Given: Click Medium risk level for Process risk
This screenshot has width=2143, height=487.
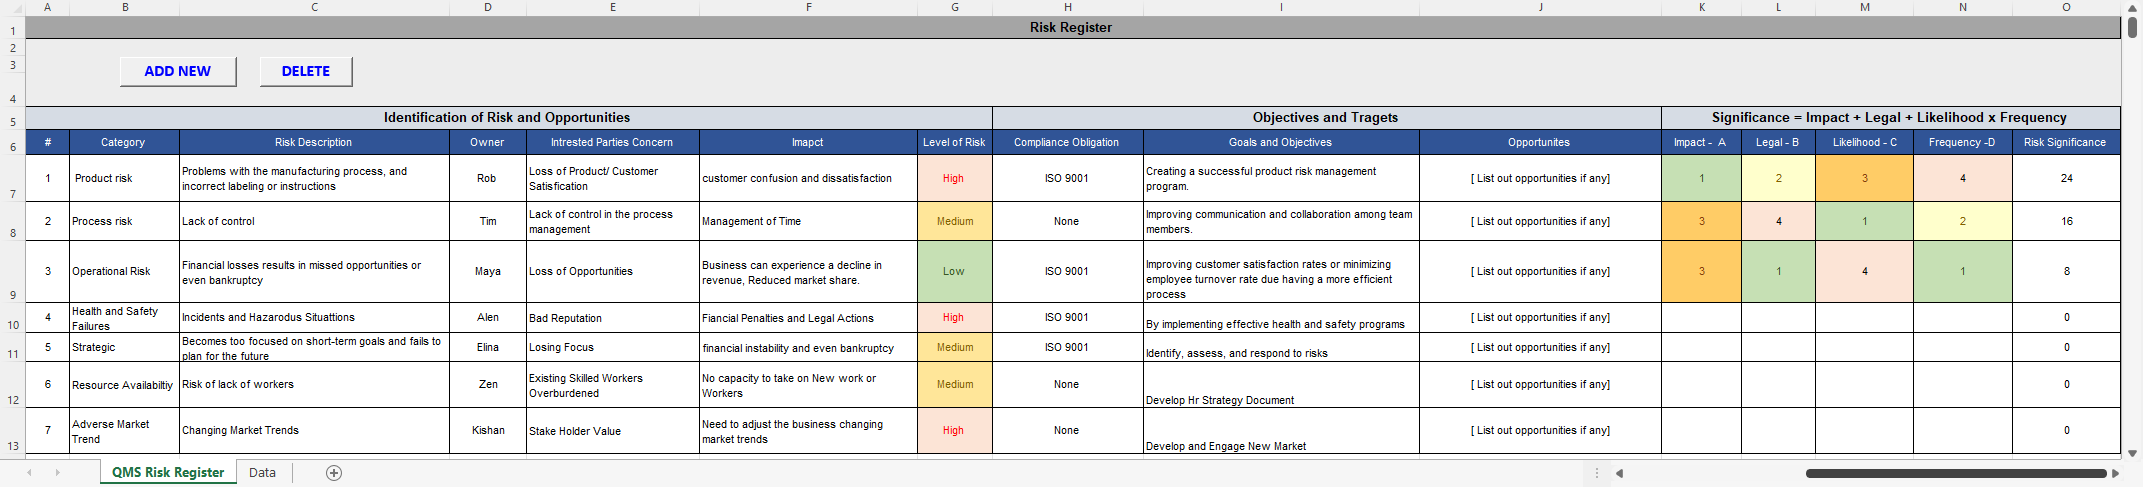Looking at the screenshot, I should click(x=955, y=221).
